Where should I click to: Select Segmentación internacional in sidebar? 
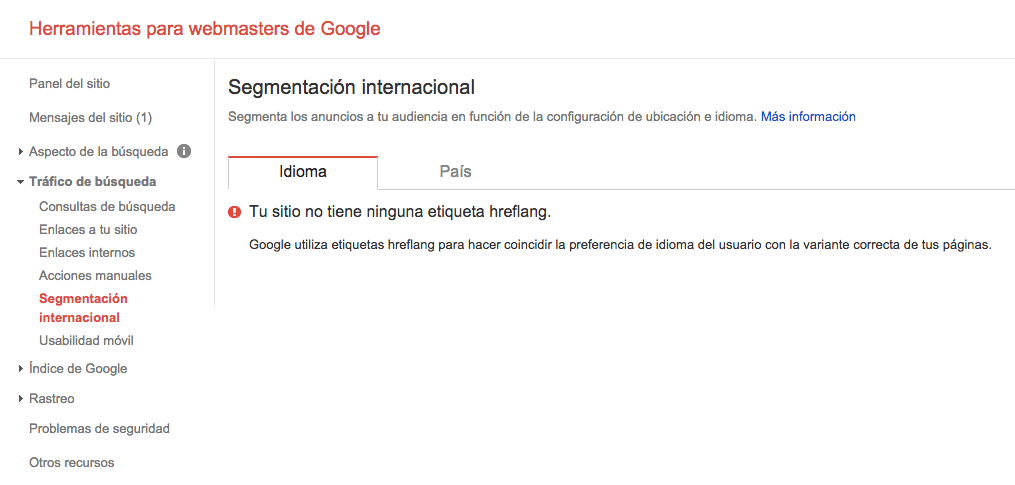(x=83, y=308)
